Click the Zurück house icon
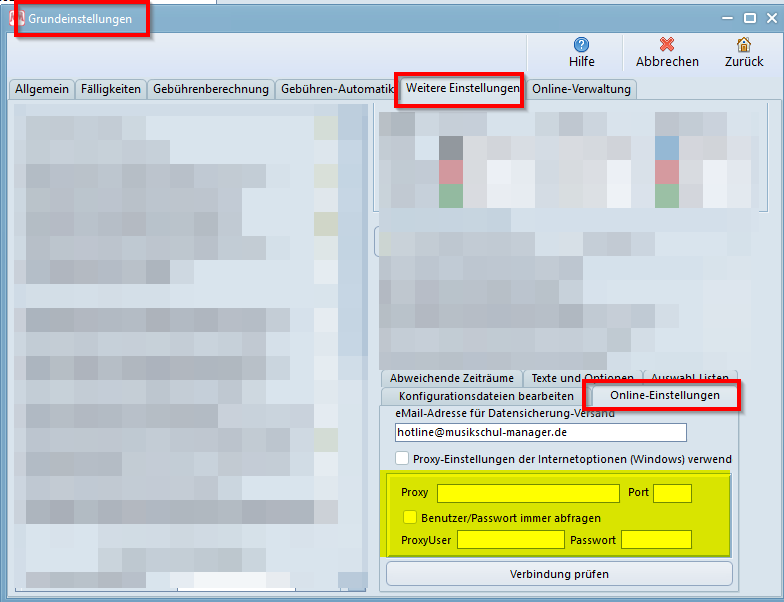The height and width of the screenshot is (602, 784). coord(743,45)
